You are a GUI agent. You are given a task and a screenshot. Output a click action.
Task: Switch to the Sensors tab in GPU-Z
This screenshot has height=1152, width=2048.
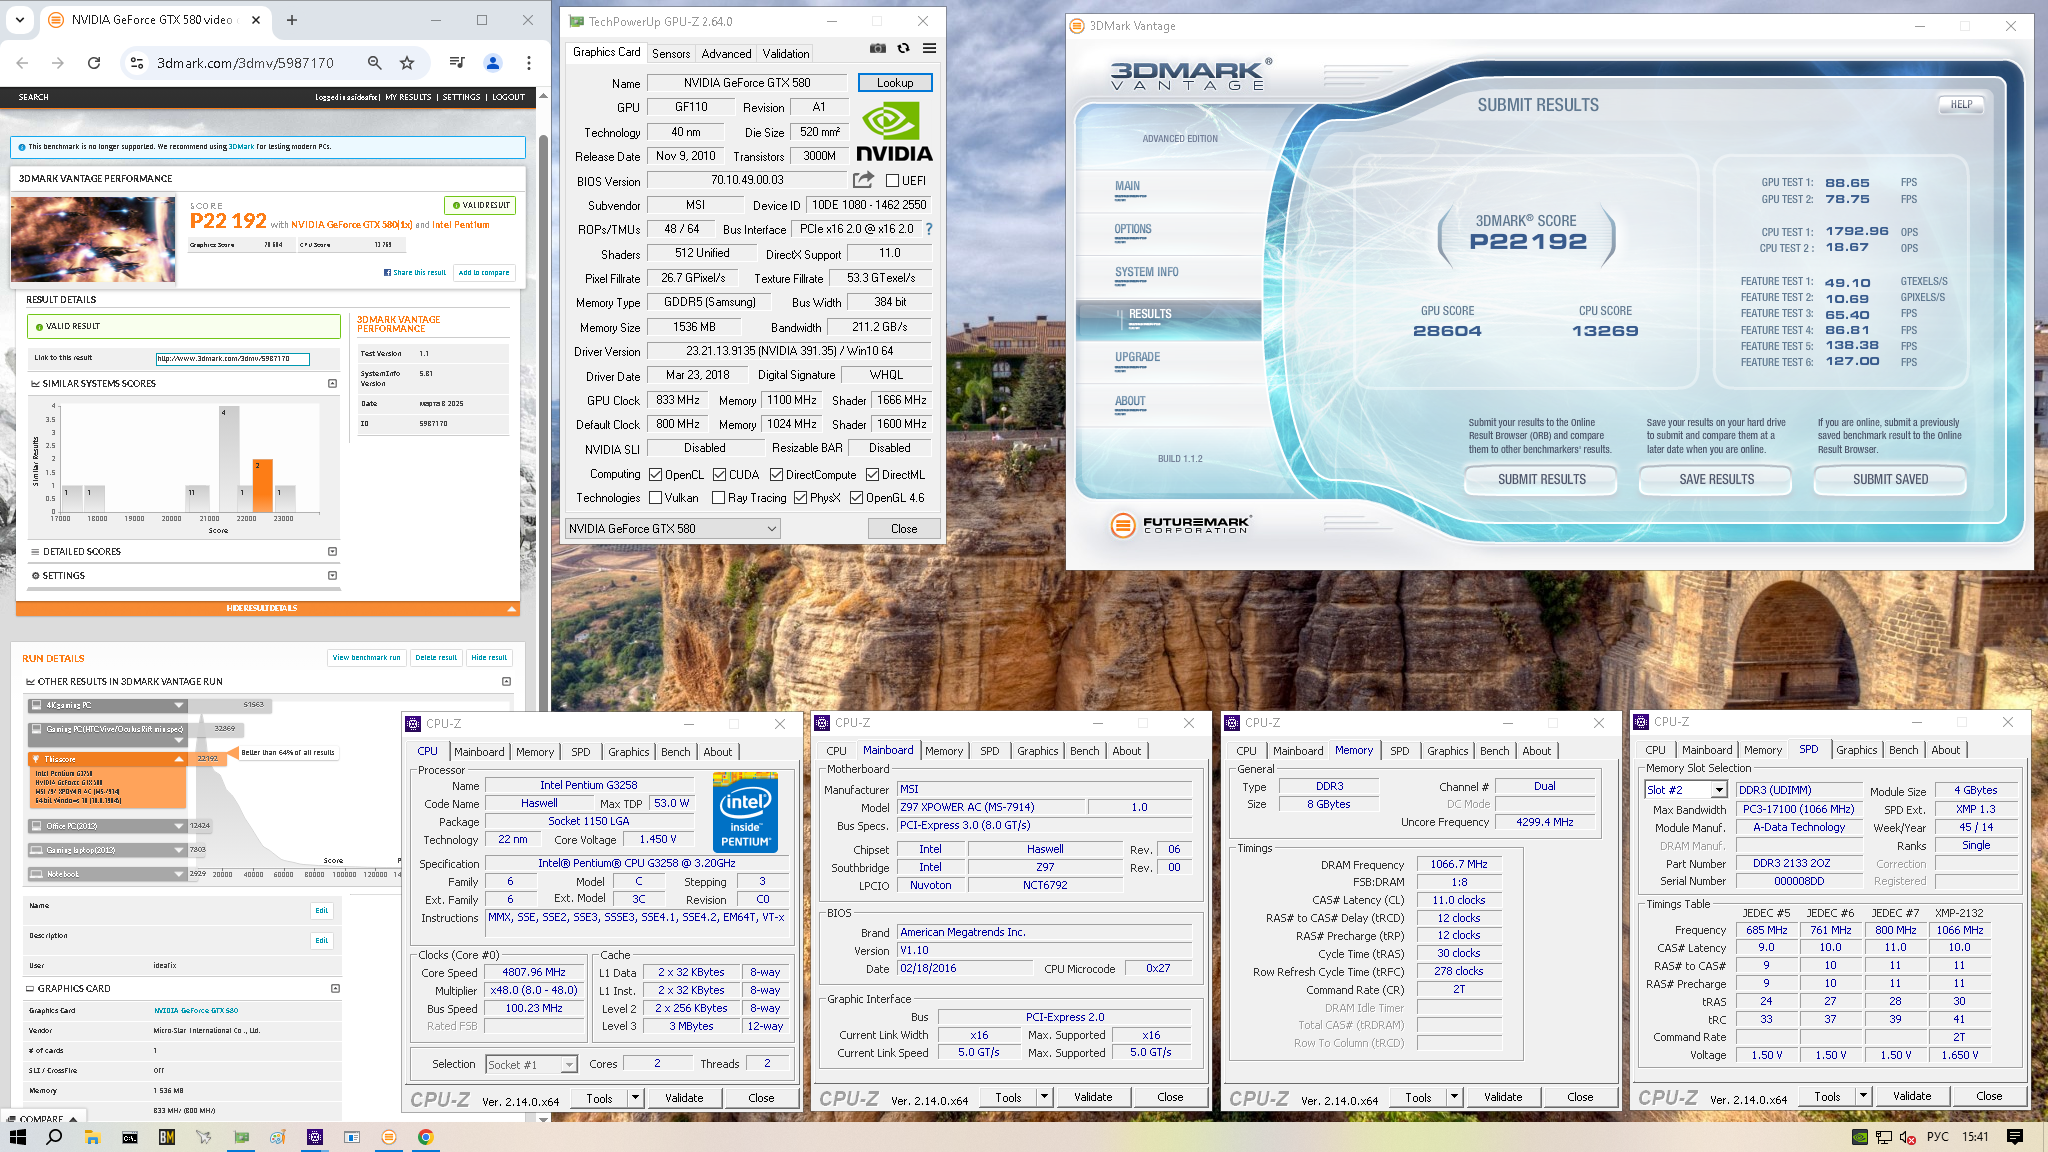click(x=671, y=54)
